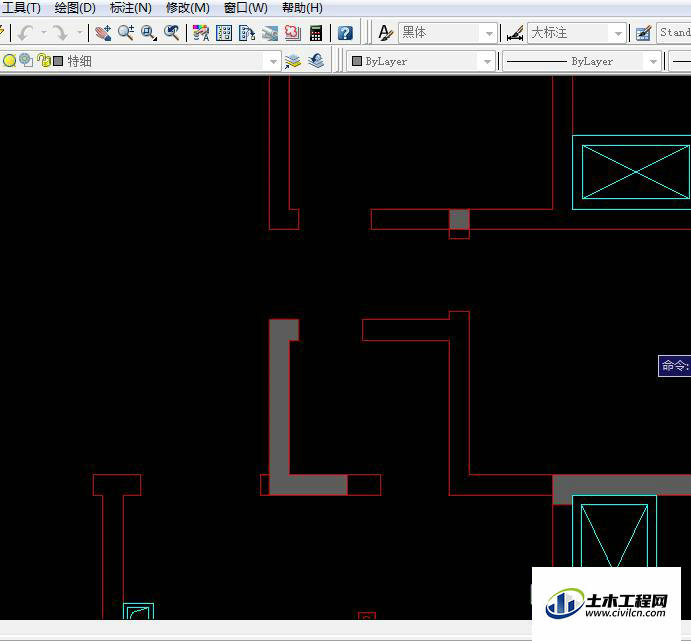Open the 绘图(D) menu
The height and width of the screenshot is (641, 691).
point(75,8)
